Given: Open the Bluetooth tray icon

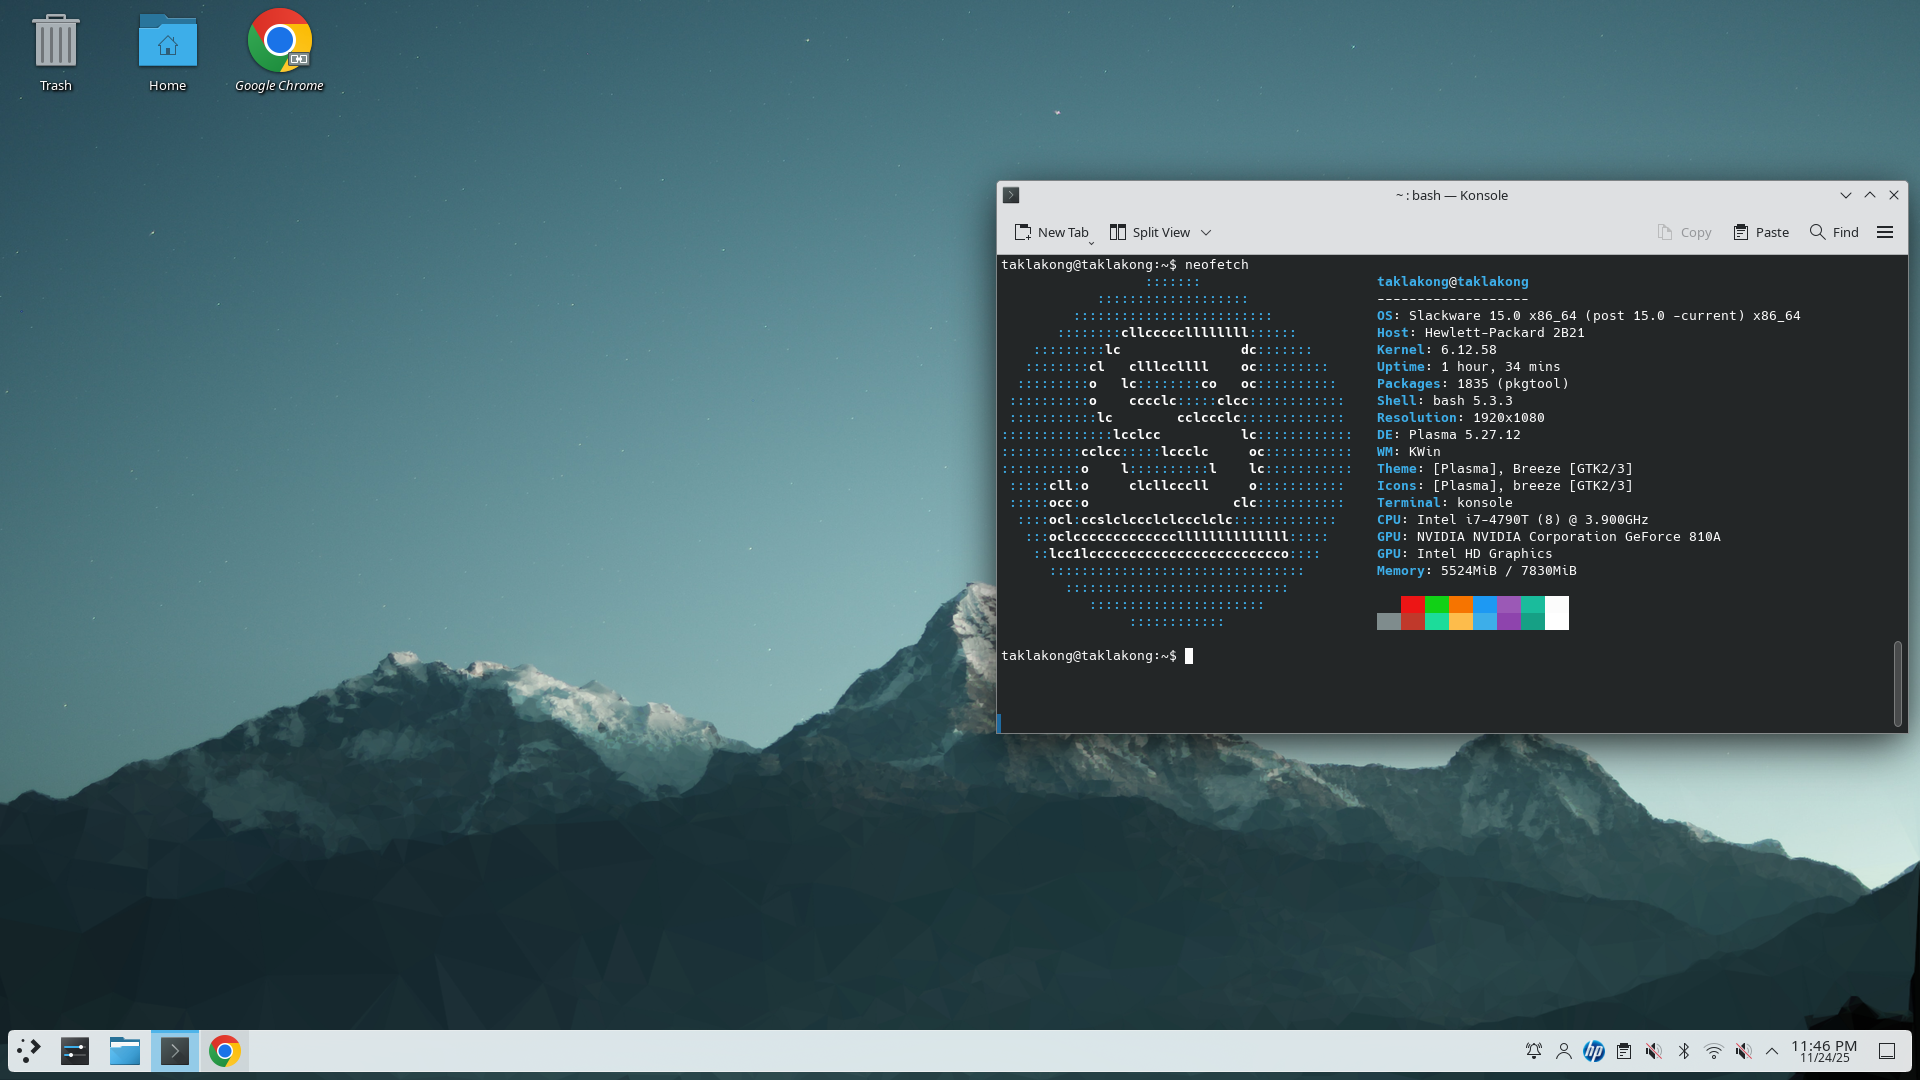Looking at the screenshot, I should click(1684, 1051).
